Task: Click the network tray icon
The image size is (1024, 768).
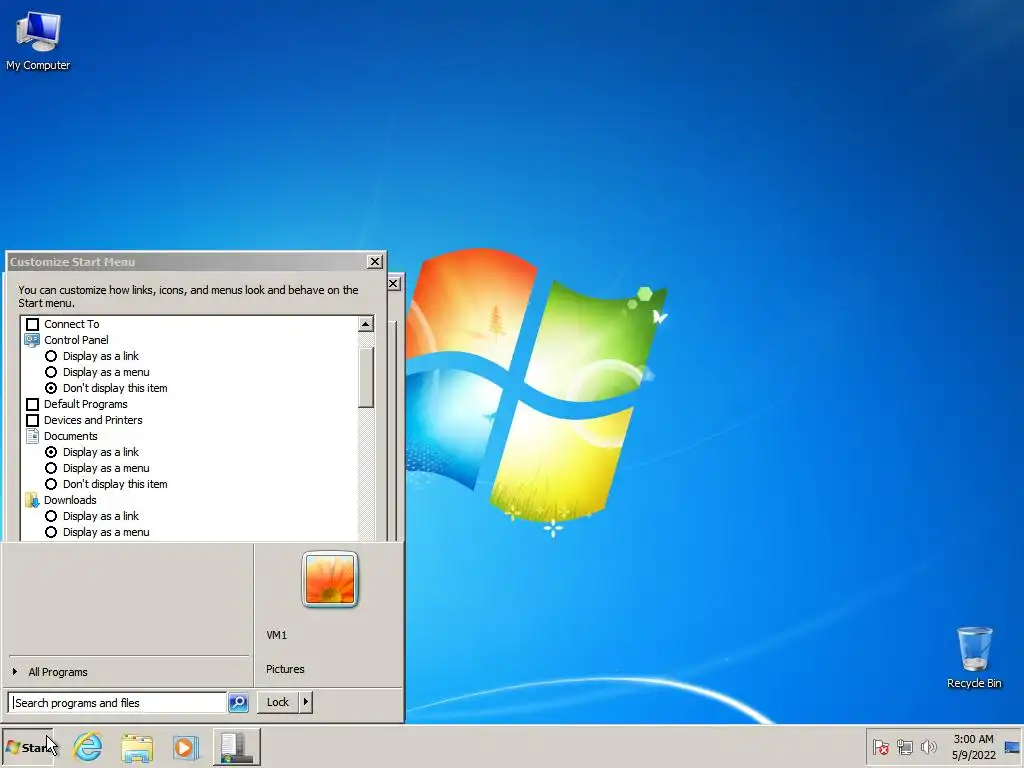Action: tap(904, 746)
